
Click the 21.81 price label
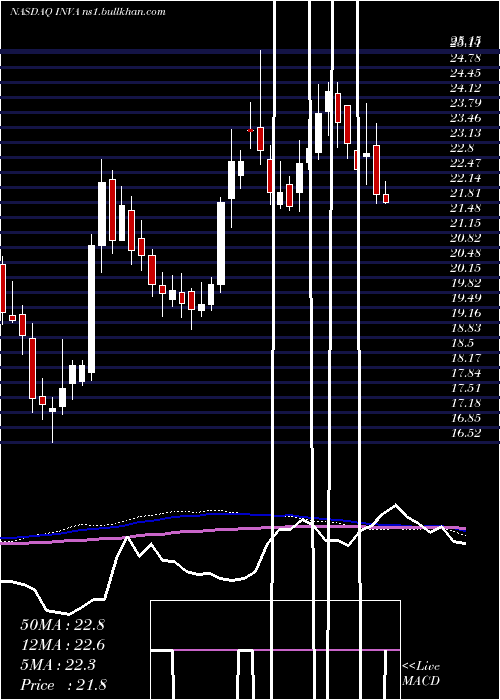[x=466, y=193]
